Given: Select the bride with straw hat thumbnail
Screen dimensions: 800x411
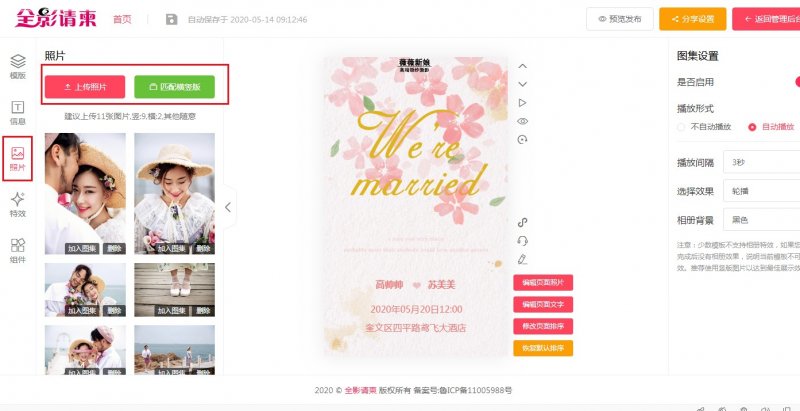Looking at the screenshot, I should click(174, 194).
